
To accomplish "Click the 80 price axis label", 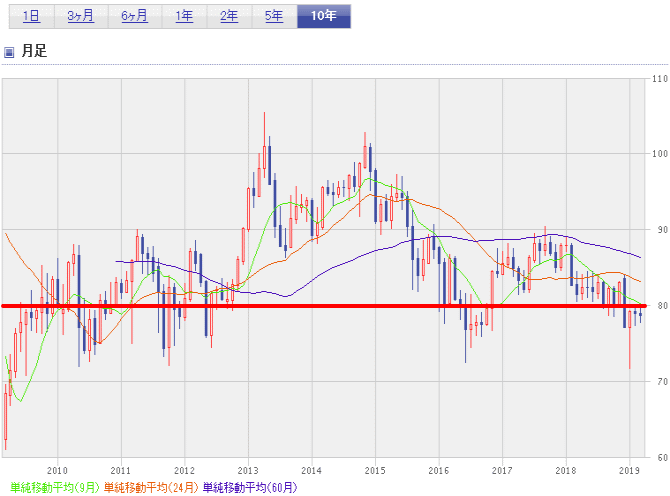I will [662, 306].
